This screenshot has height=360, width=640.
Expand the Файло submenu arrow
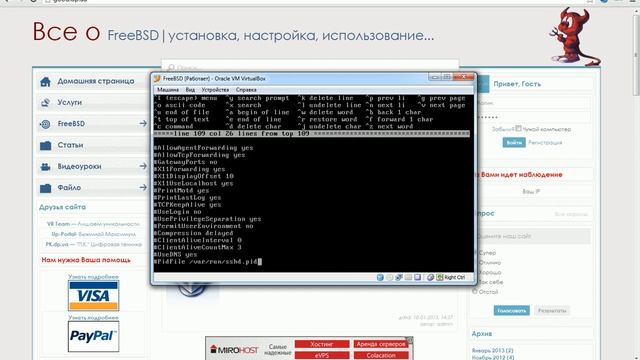point(142,187)
